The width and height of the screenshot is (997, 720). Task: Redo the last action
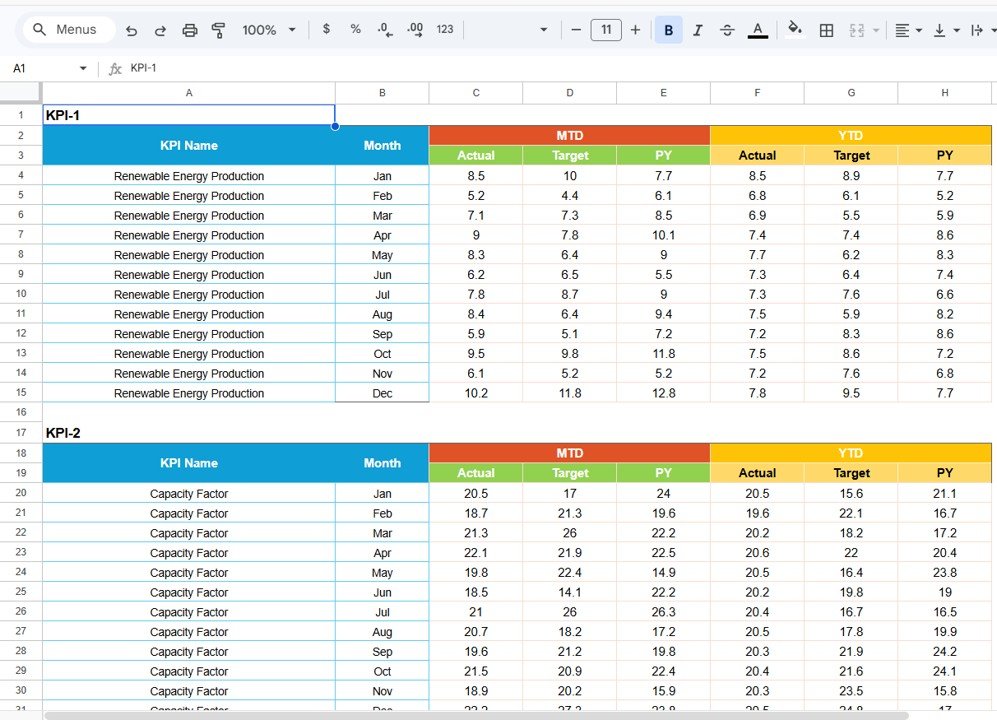tap(160, 30)
